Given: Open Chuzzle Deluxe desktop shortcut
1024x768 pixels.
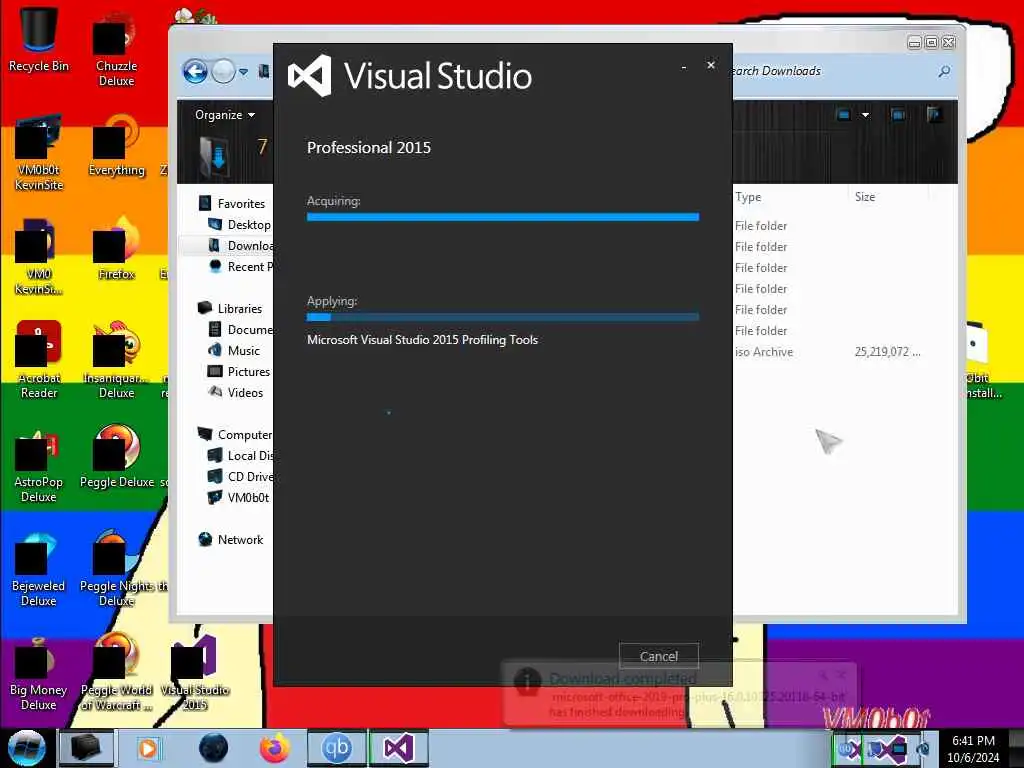Looking at the screenshot, I should click(x=116, y=50).
